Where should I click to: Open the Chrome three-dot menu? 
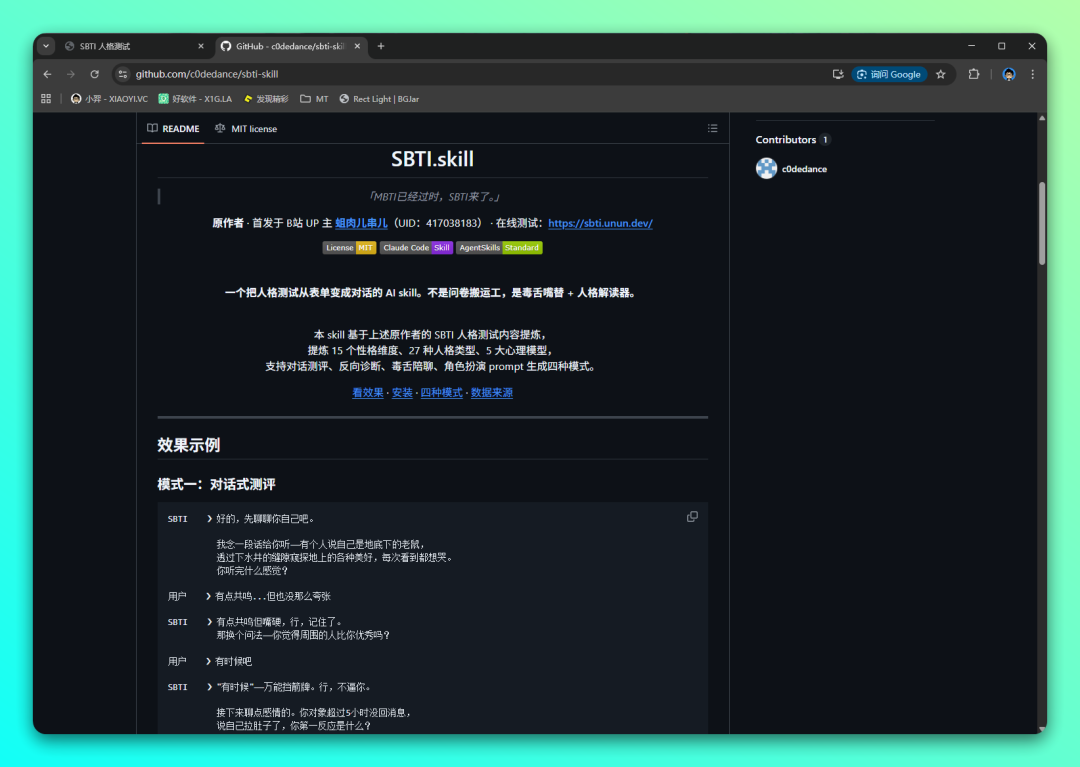[1032, 74]
